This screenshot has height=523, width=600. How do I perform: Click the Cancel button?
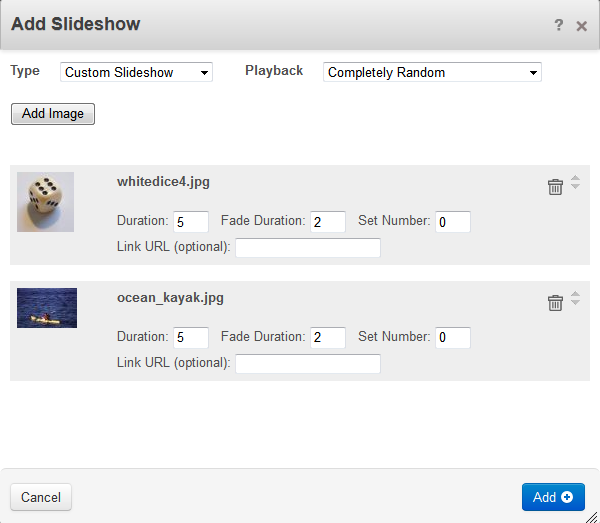41,497
